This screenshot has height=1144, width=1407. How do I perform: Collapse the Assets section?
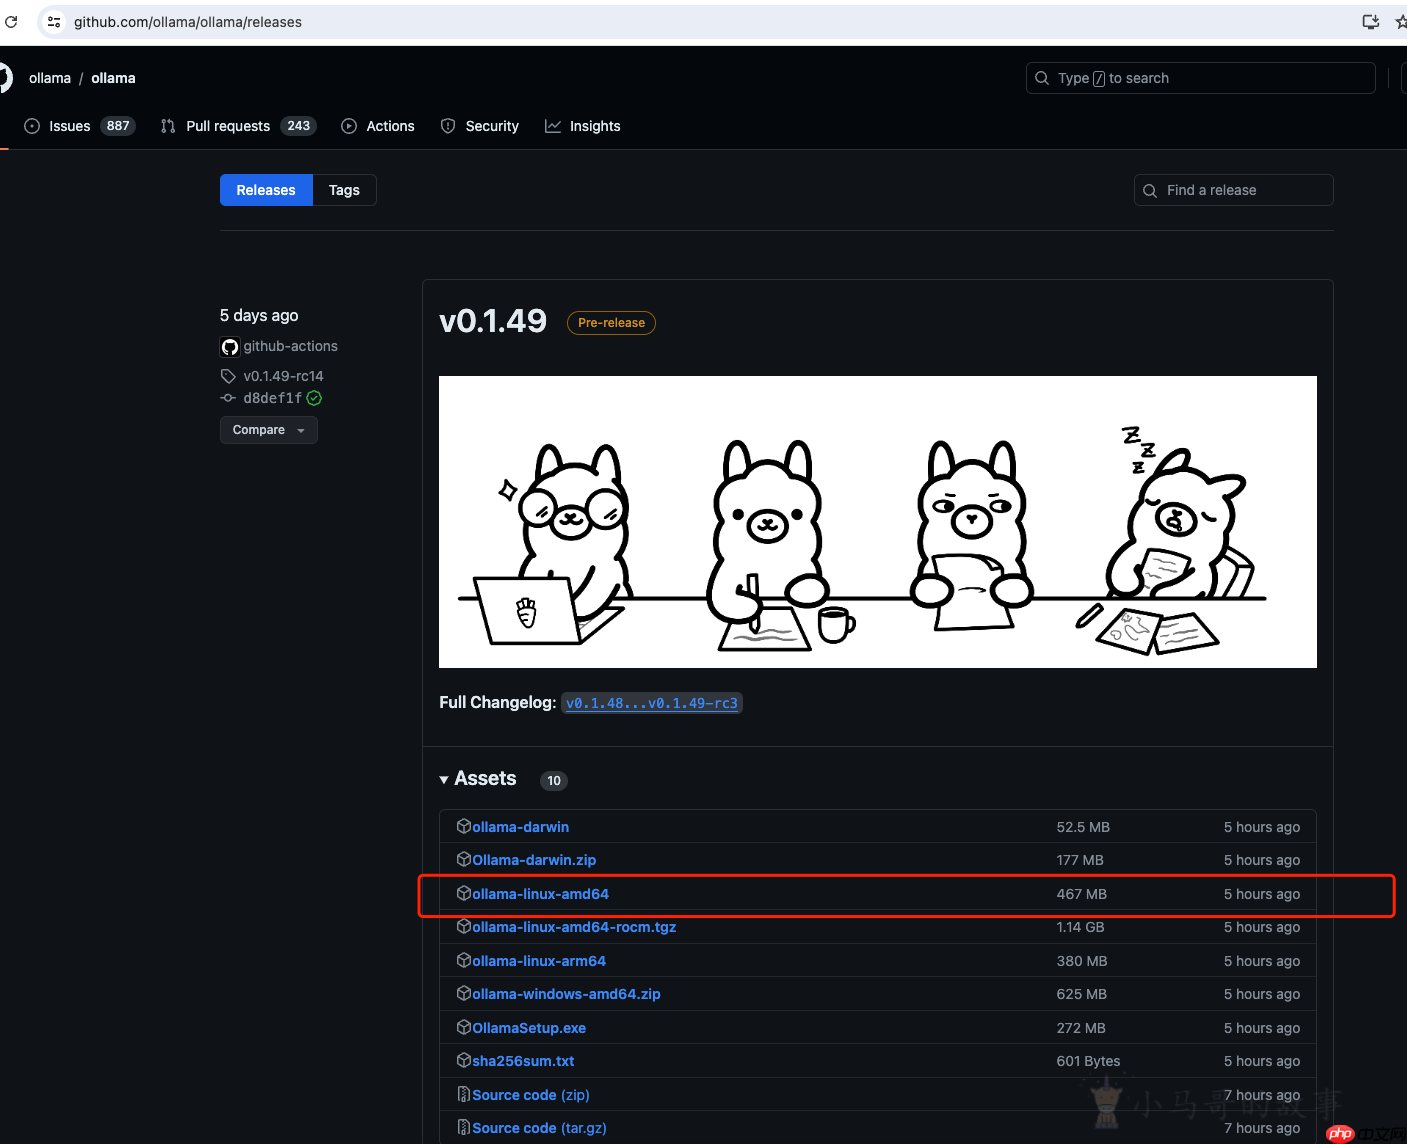[x=444, y=779]
